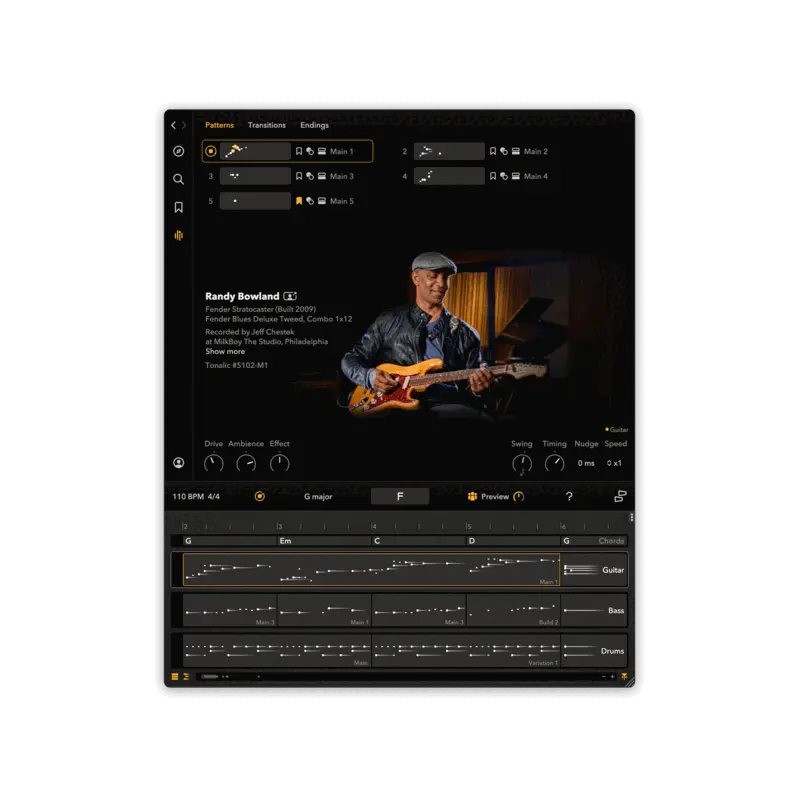This screenshot has height=800, width=800.
Task: Switch to the Transitions tab
Action: [267, 125]
